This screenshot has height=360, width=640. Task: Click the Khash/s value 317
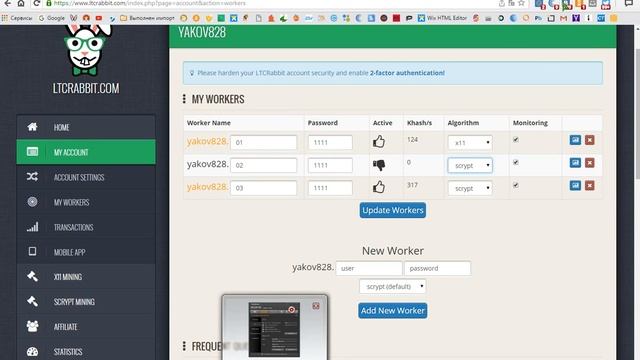[412, 185]
